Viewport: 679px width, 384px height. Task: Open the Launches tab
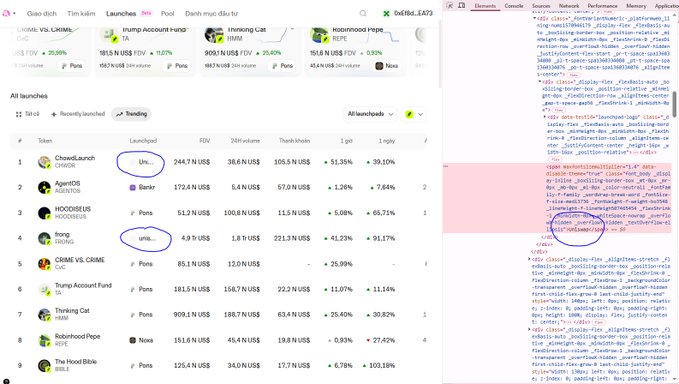click(x=121, y=13)
